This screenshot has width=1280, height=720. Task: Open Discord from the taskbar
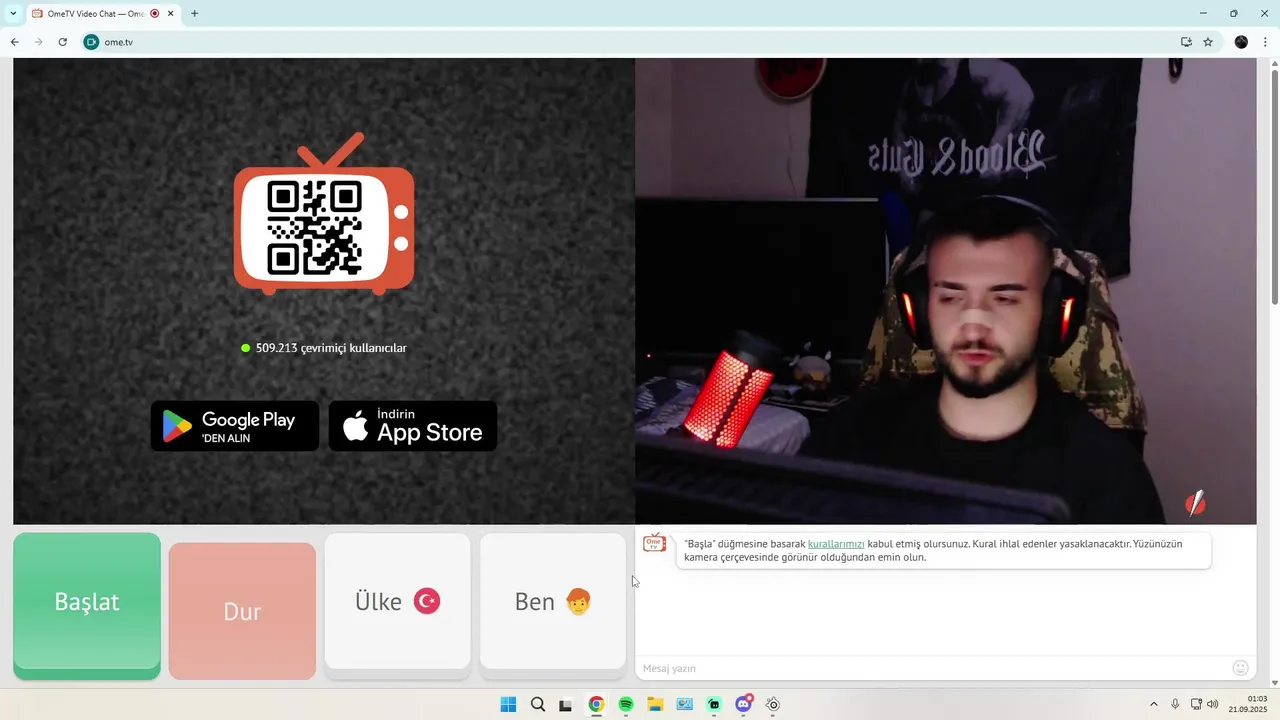pyautogui.click(x=744, y=704)
